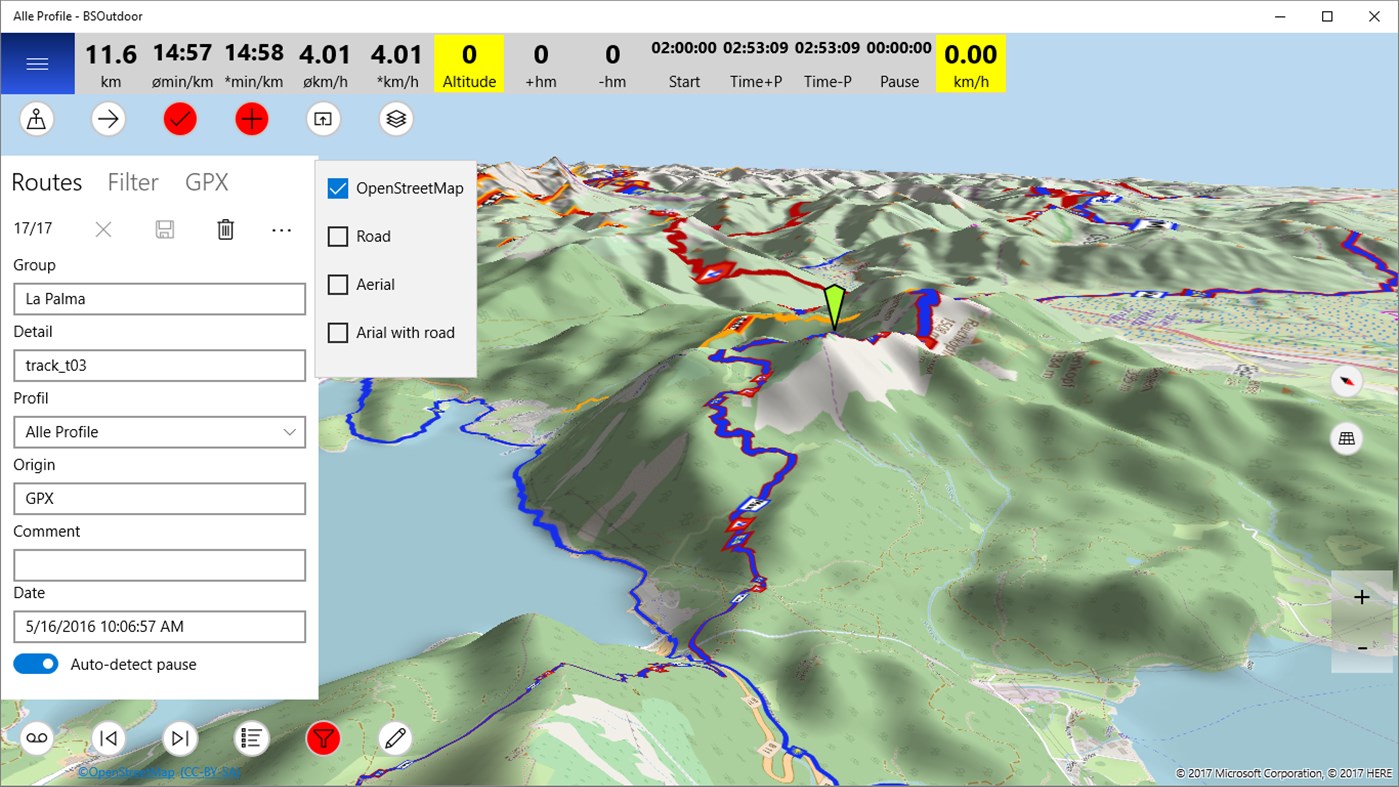Click the export upload icon button
The width and height of the screenshot is (1399, 787).
(323, 119)
